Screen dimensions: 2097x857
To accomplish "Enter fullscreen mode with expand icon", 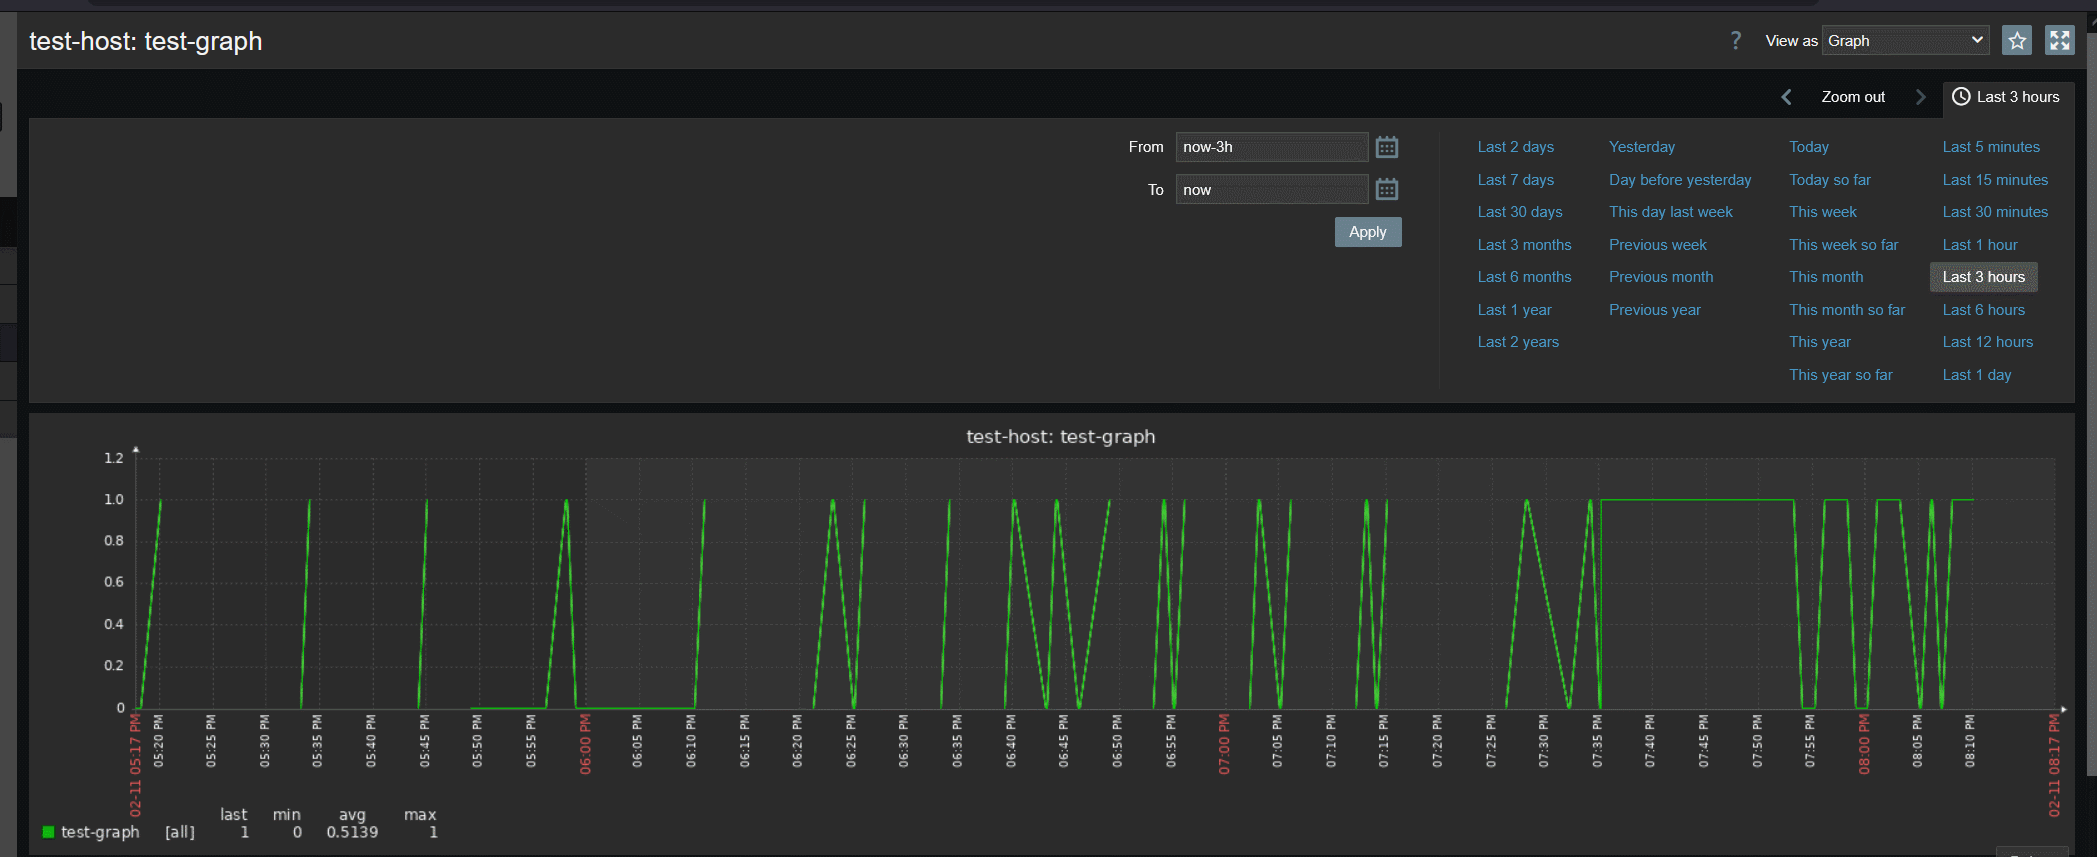I will point(2059,41).
